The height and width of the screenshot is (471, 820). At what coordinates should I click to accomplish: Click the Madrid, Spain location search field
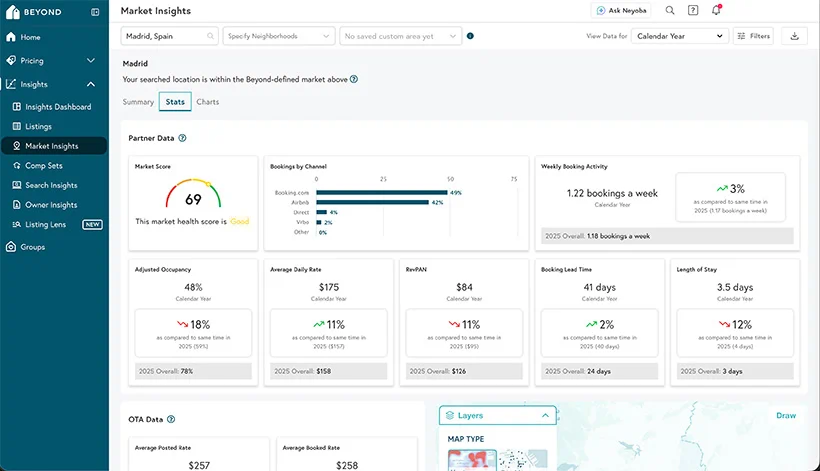tap(169, 36)
